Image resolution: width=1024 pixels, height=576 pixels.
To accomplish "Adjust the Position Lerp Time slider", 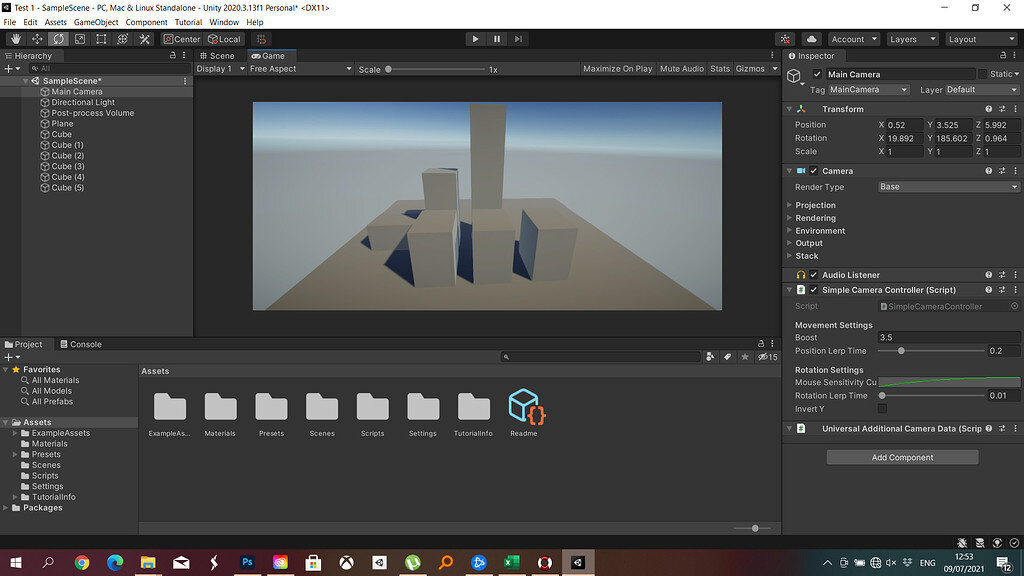I will click(x=901, y=351).
